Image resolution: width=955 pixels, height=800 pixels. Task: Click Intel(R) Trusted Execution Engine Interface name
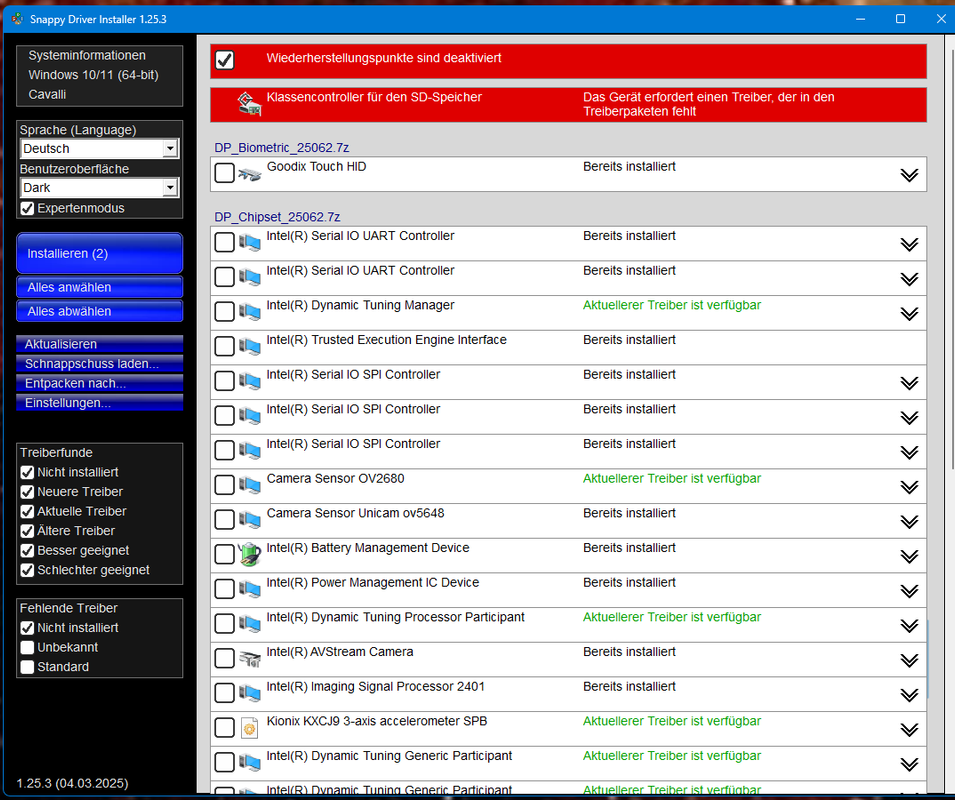[387, 340]
